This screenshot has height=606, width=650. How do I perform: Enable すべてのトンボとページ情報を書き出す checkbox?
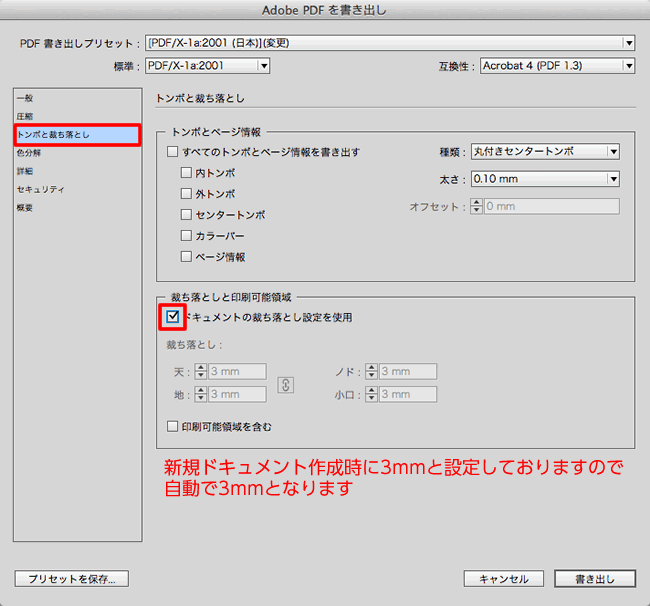pyautogui.click(x=172, y=152)
